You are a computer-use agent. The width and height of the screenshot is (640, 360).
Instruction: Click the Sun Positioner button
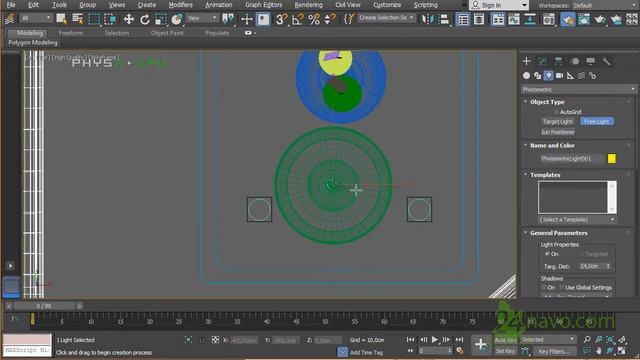(x=558, y=132)
